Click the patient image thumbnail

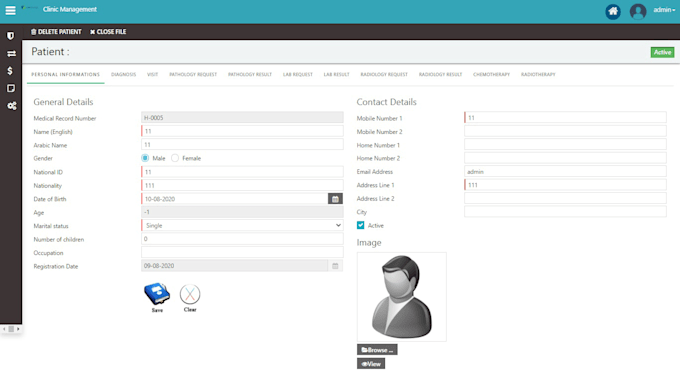point(402,297)
